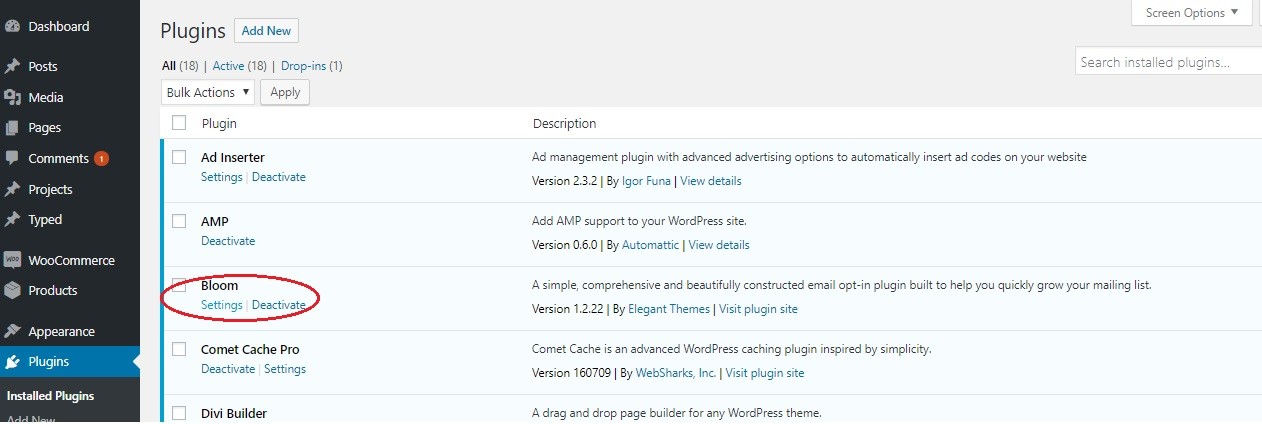Click the Projects pin icon
This screenshot has width=1262, height=424.
(13, 189)
